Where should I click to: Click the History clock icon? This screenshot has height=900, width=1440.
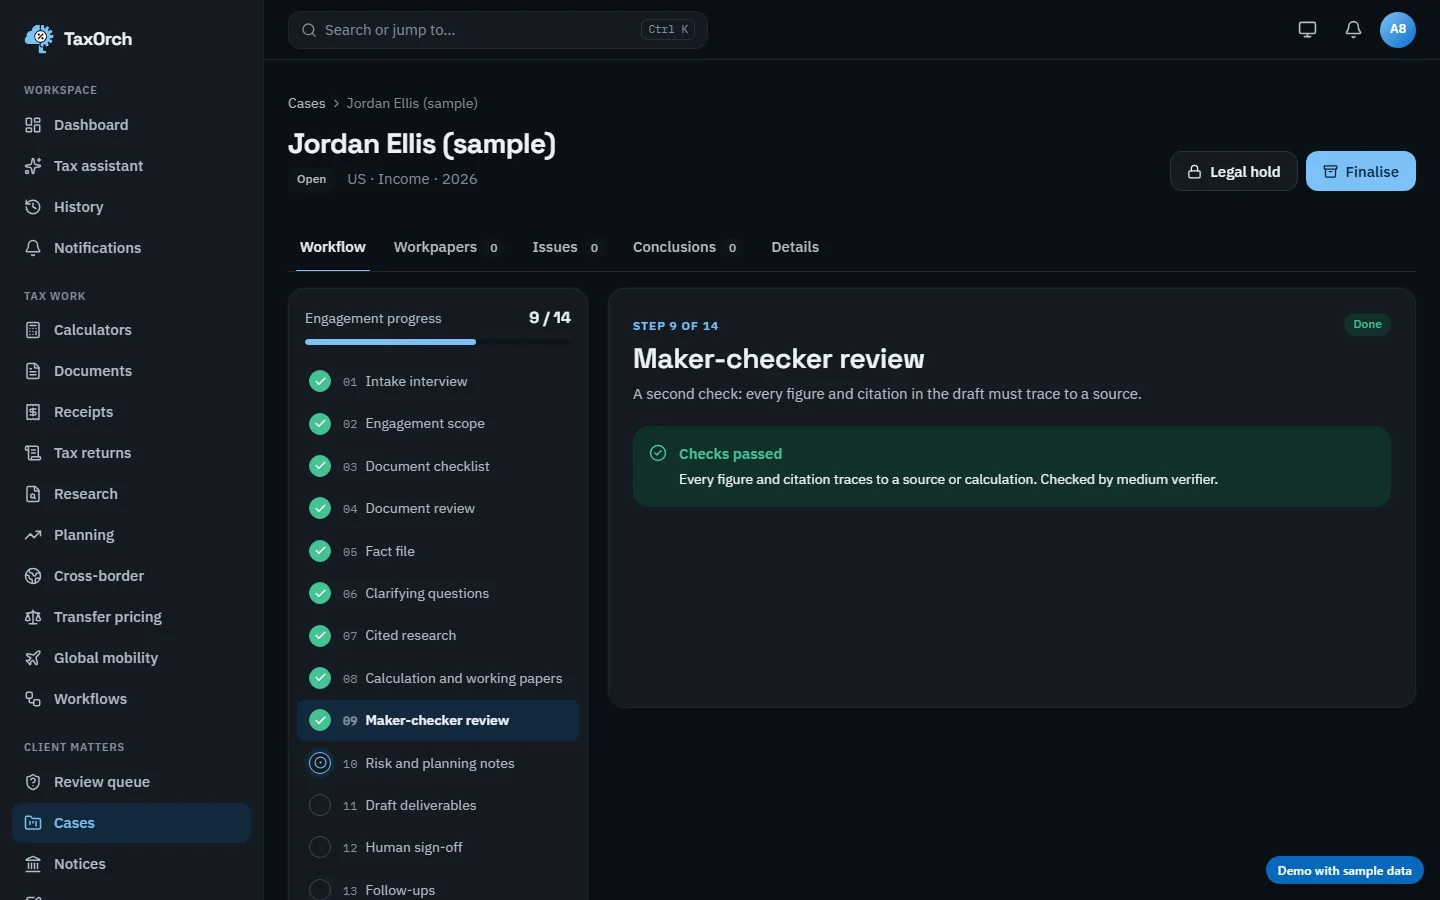tap(33, 207)
